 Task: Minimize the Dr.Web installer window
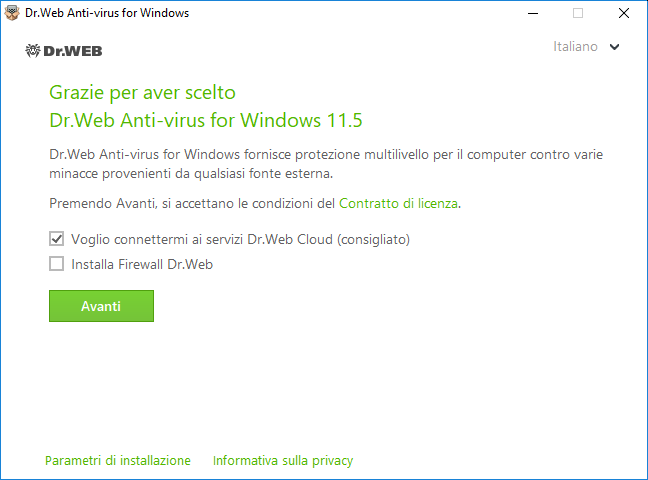[533, 13]
